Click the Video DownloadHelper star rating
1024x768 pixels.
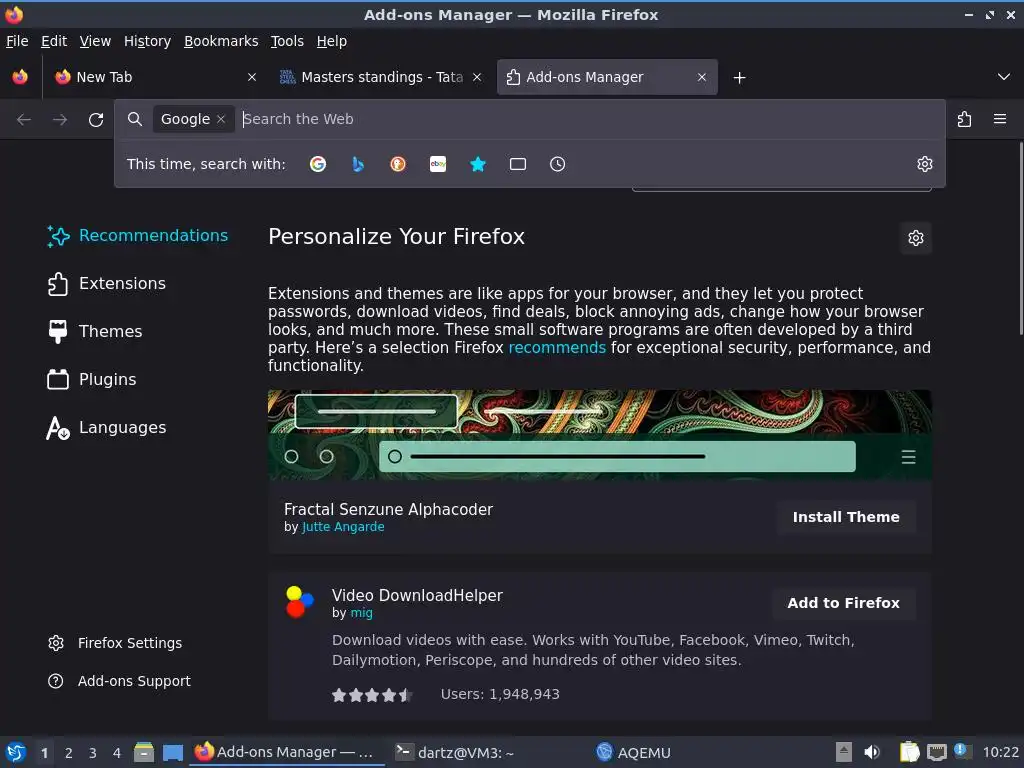pos(372,695)
